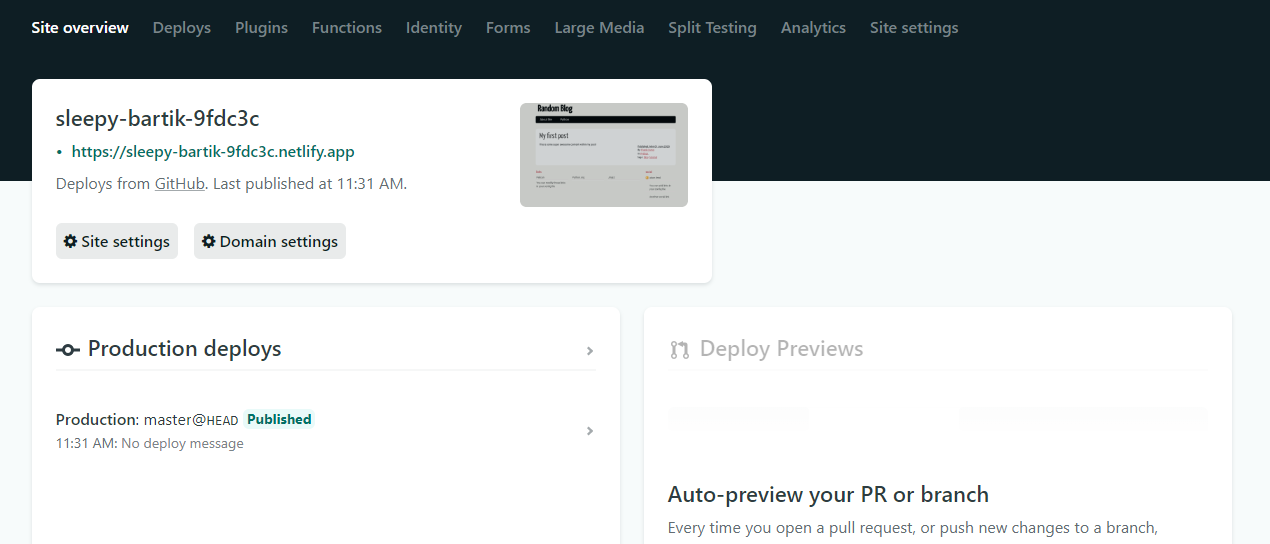Open the Site overview tab
This screenshot has height=544, width=1270.
tap(80, 28)
